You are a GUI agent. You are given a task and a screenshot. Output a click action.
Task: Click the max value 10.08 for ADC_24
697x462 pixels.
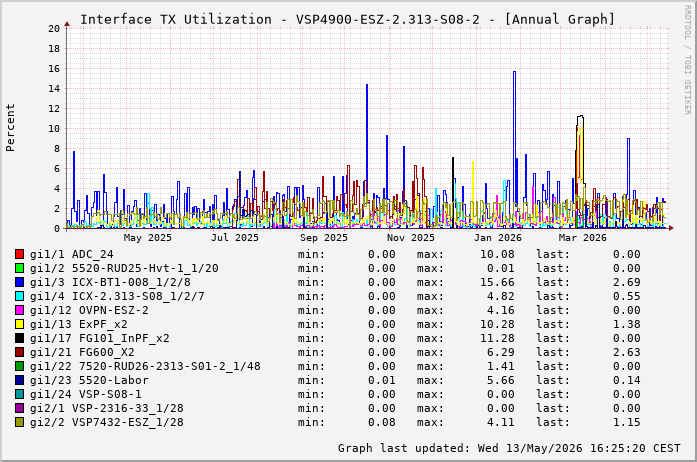497,254
